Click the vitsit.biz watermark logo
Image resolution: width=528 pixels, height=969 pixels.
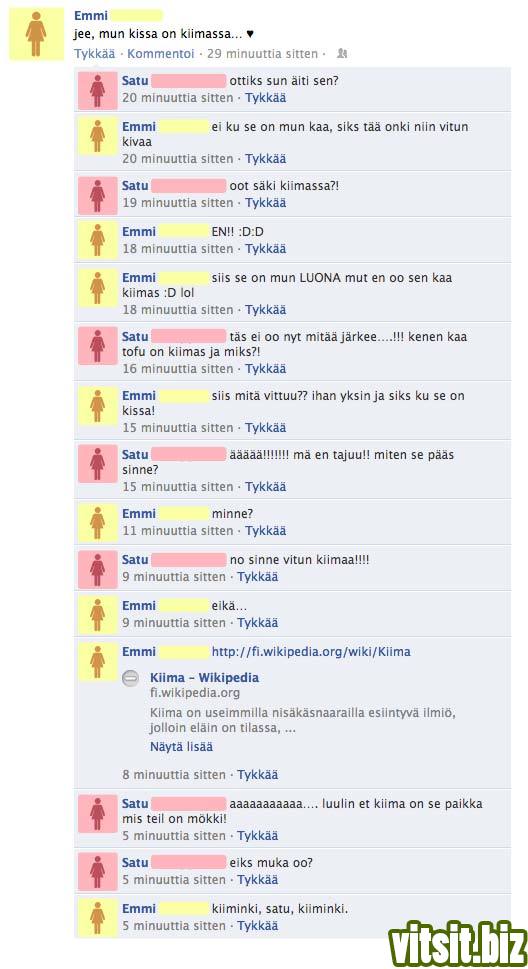click(x=458, y=945)
